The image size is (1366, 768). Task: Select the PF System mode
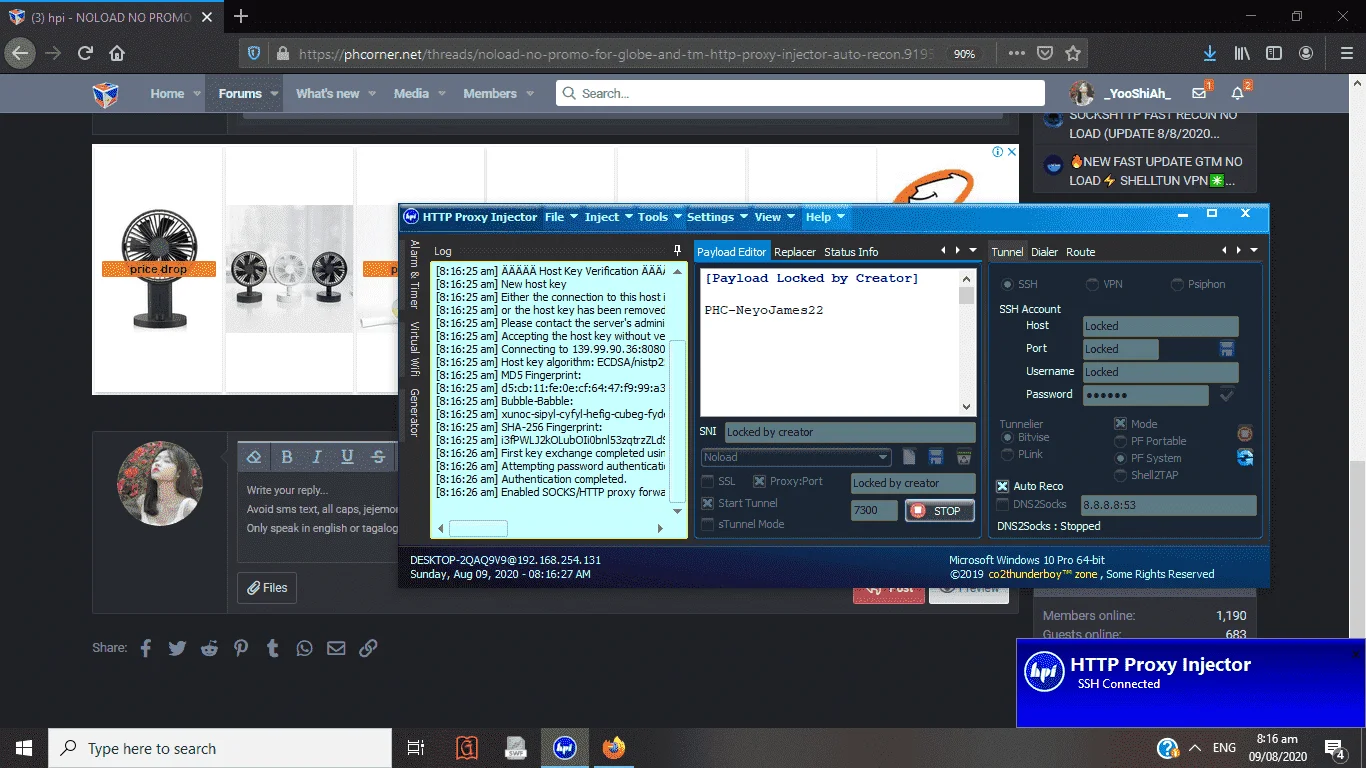coord(1120,458)
